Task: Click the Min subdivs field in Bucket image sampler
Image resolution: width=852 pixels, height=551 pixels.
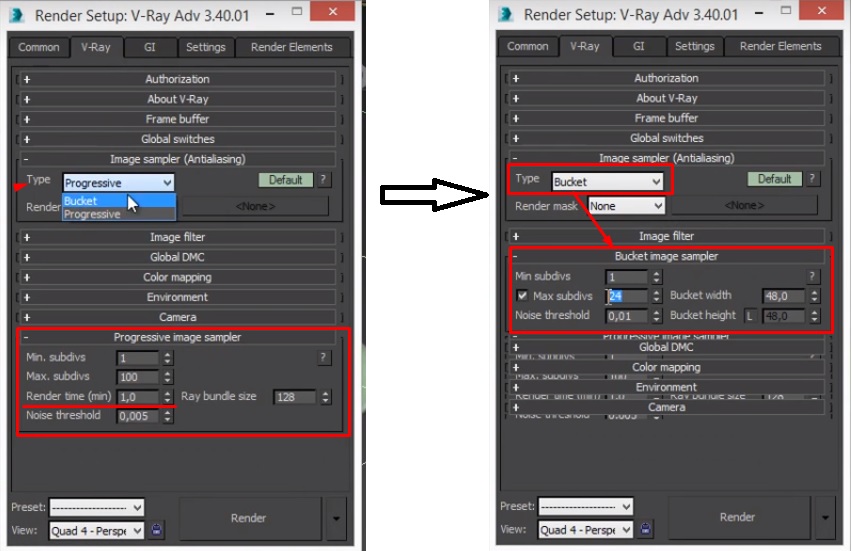Action: [627, 277]
